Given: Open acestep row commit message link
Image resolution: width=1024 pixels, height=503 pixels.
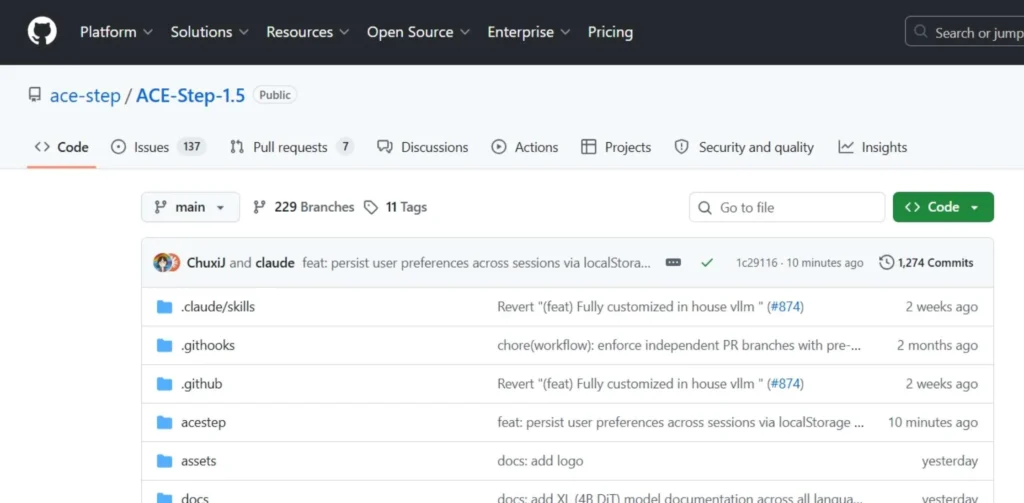Looking at the screenshot, I should 680,422.
